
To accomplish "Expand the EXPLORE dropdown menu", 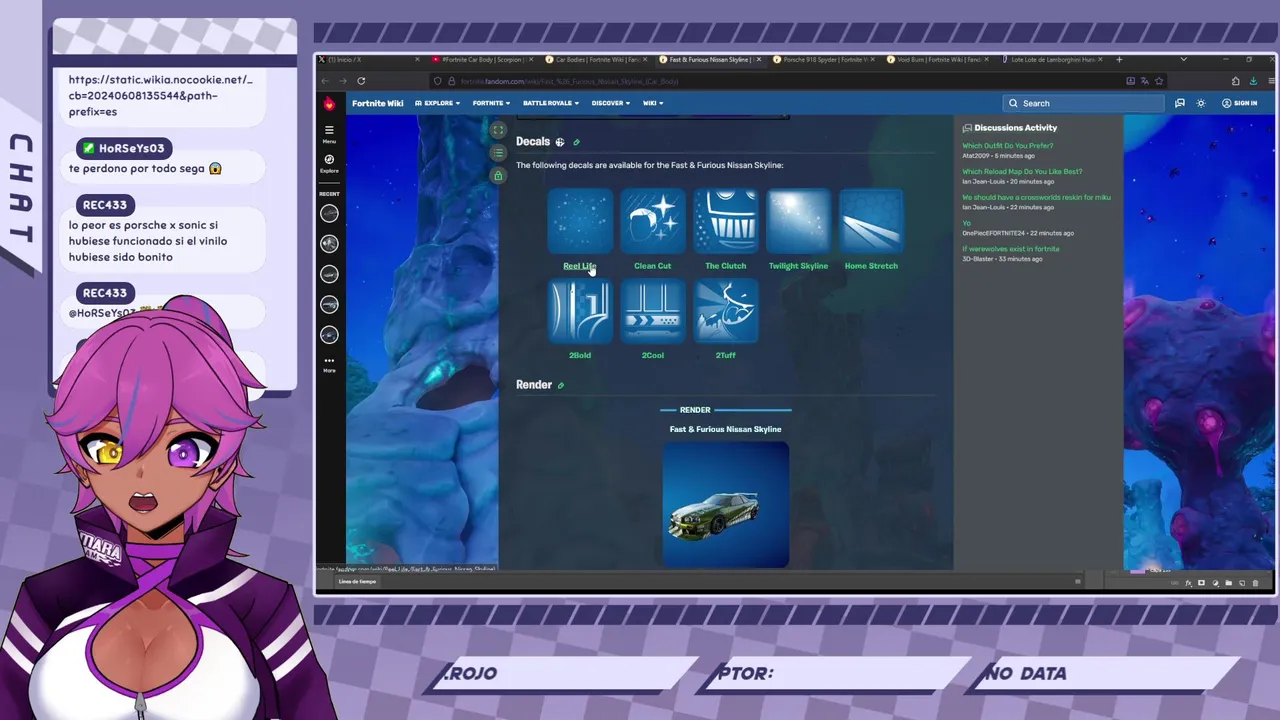I will [x=438, y=103].
